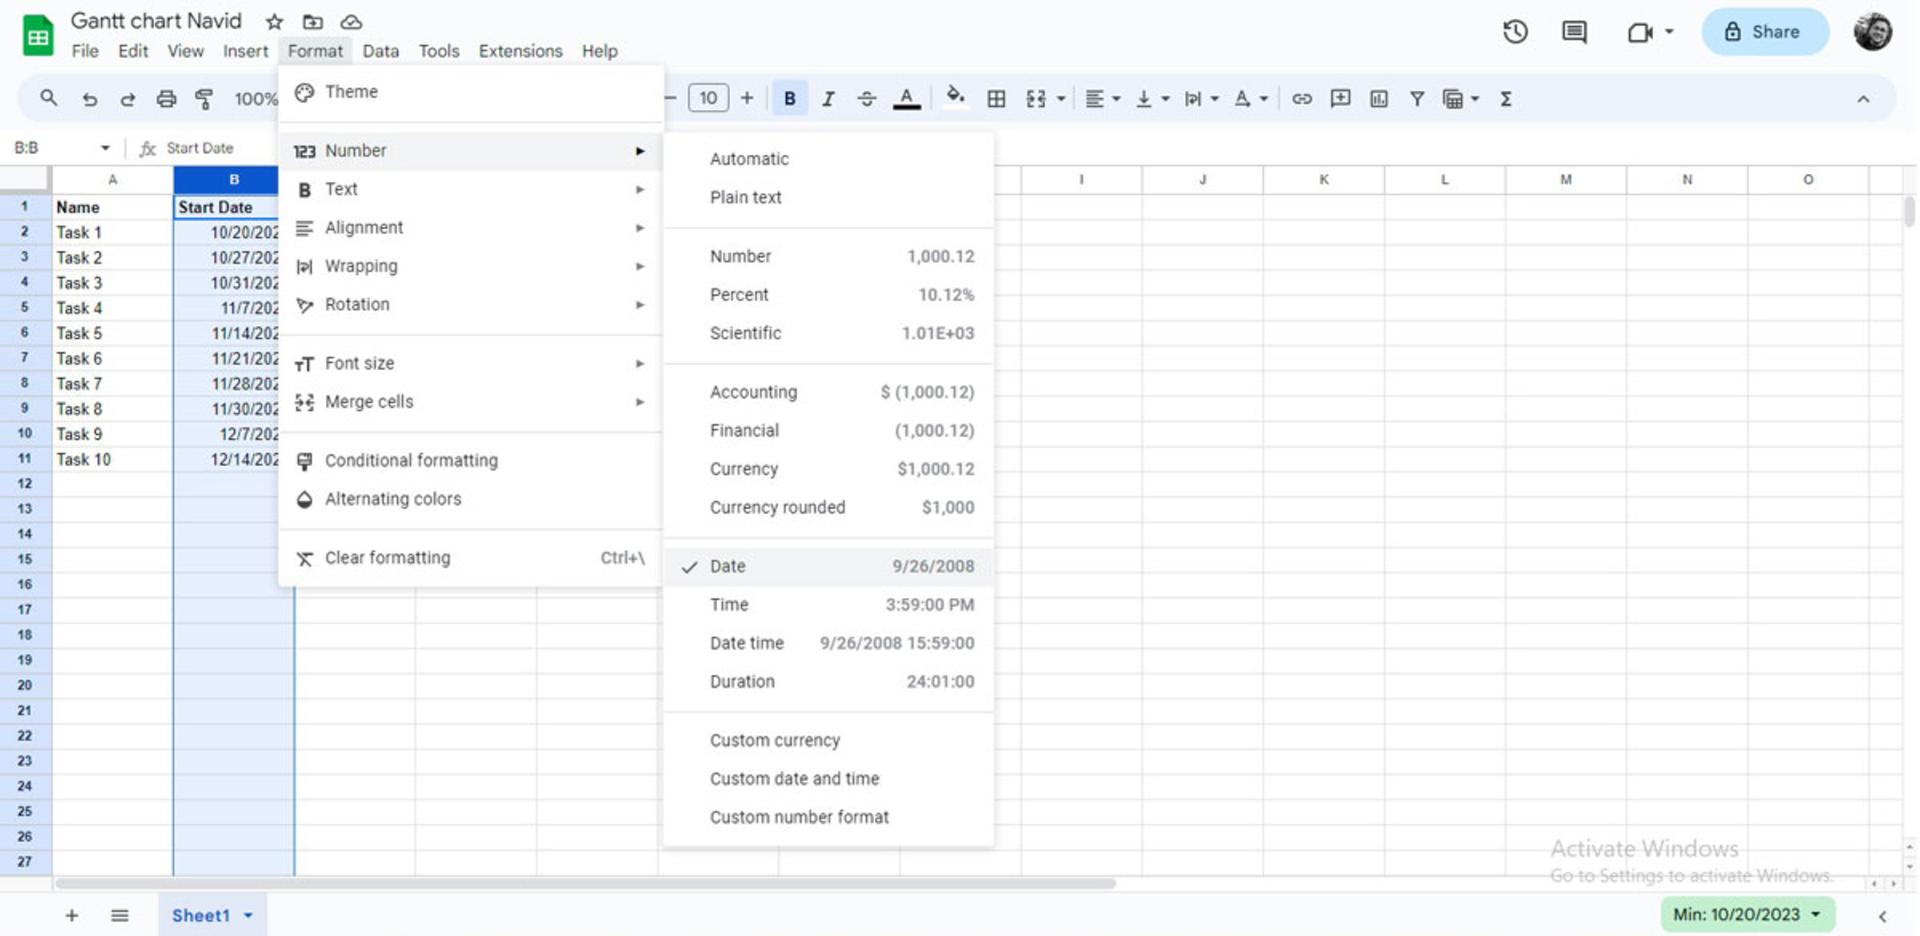Open the filter views table dropdown
Image resolution: width=1920 pixels, height=936 pixels.
point(1460,98)
